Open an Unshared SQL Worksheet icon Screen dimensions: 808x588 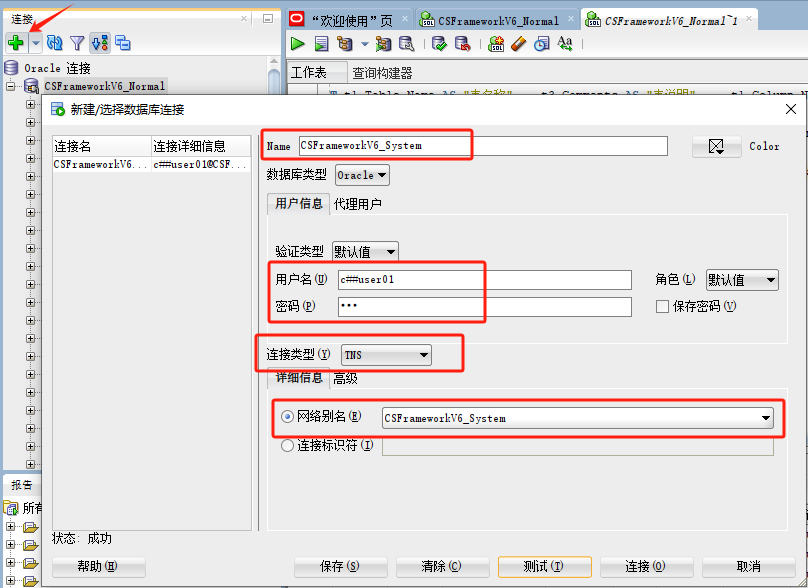click(496, 44)
